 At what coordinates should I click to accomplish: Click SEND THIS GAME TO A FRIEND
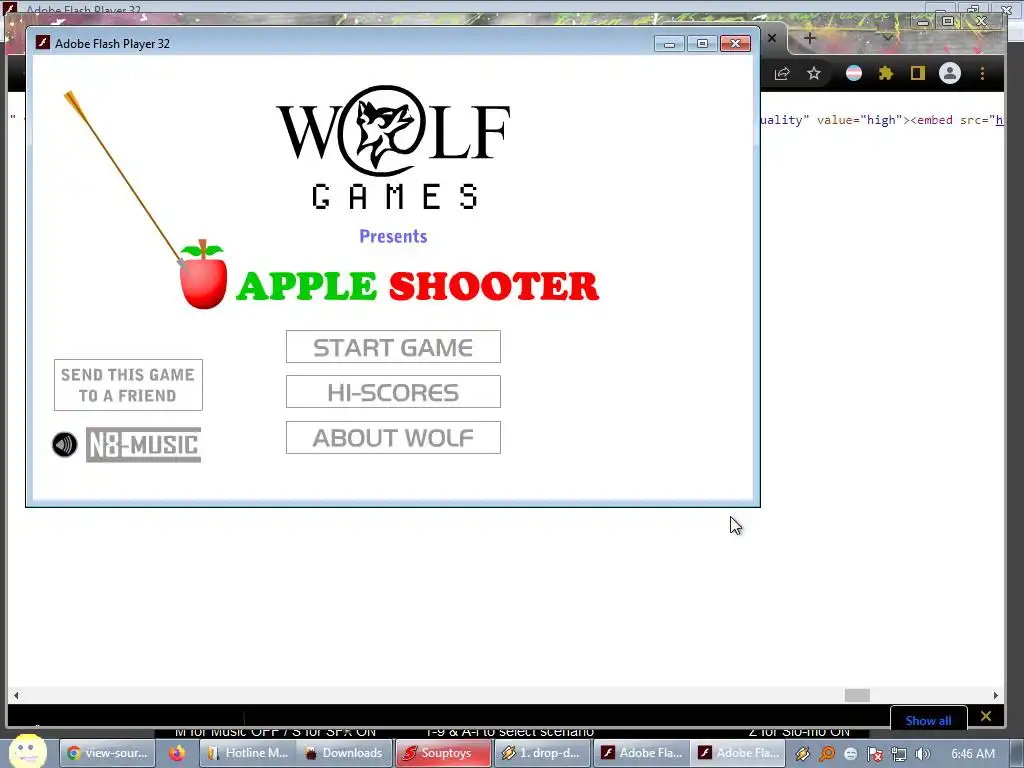tap(128, 385)
